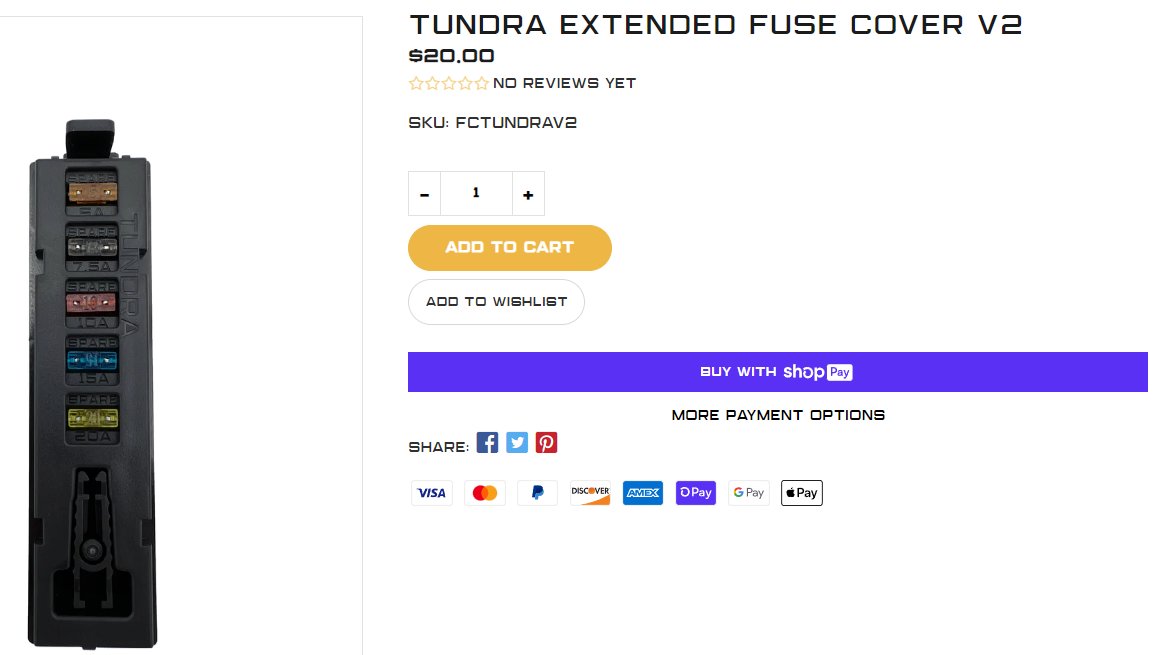
Task: Add the fuse cover to cart
Action: coord(510,248)
